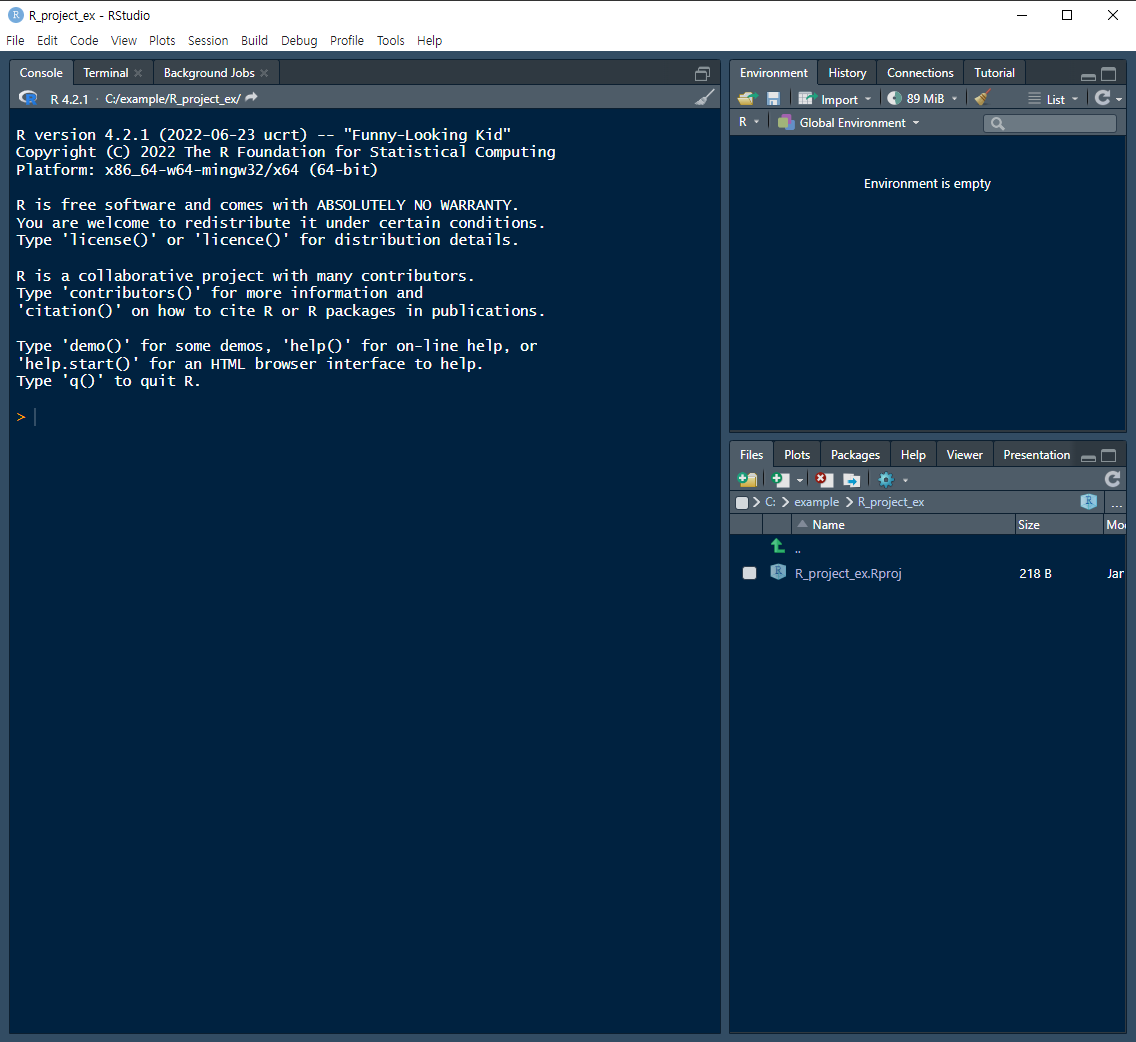The width and height of the screenshot is (1136, 1042).
Task: Open Files pane gear More options
Action: pyautogui.click(x=886, y=480)
